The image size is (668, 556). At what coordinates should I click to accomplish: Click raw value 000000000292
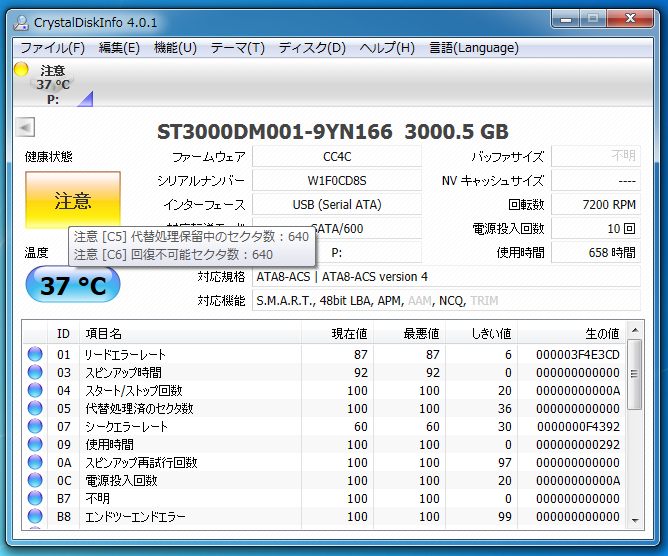tap(578, 444)
